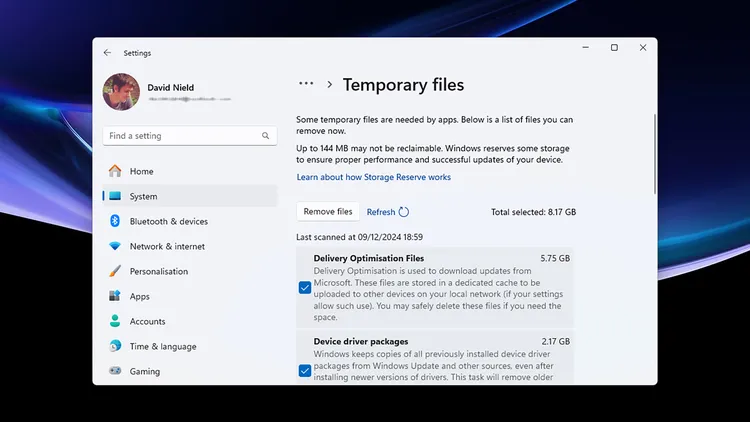The height and width of the screenshot is (422, 750).
Task: Open Personalisation paintbrush icon
Action: click(115, 271)
